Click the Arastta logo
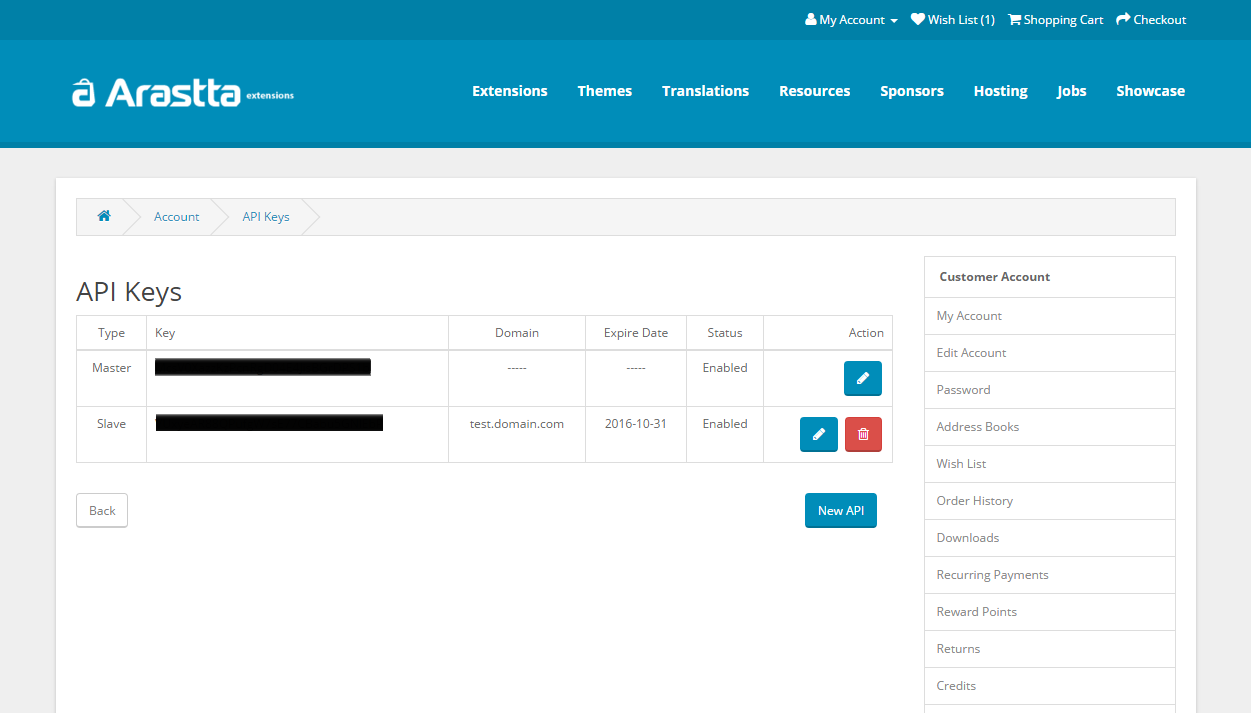 click(183, 92)
